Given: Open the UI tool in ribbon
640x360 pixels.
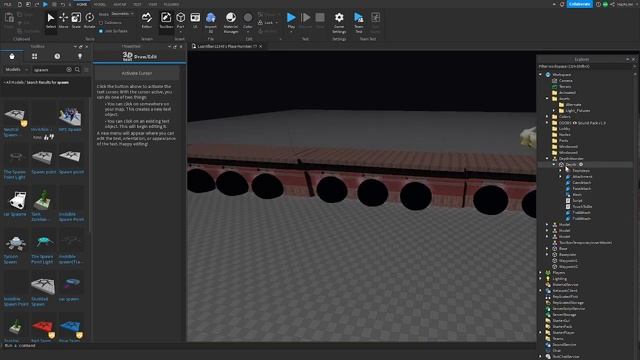Looking at the screenshot, I should 195,21.
